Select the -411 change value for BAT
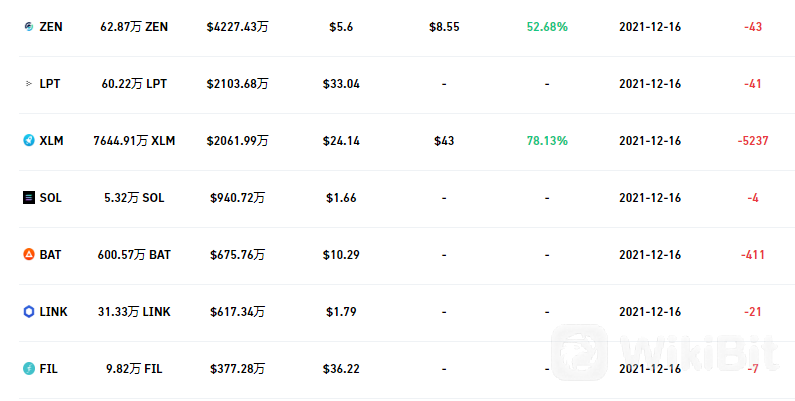 pos(753,254)
